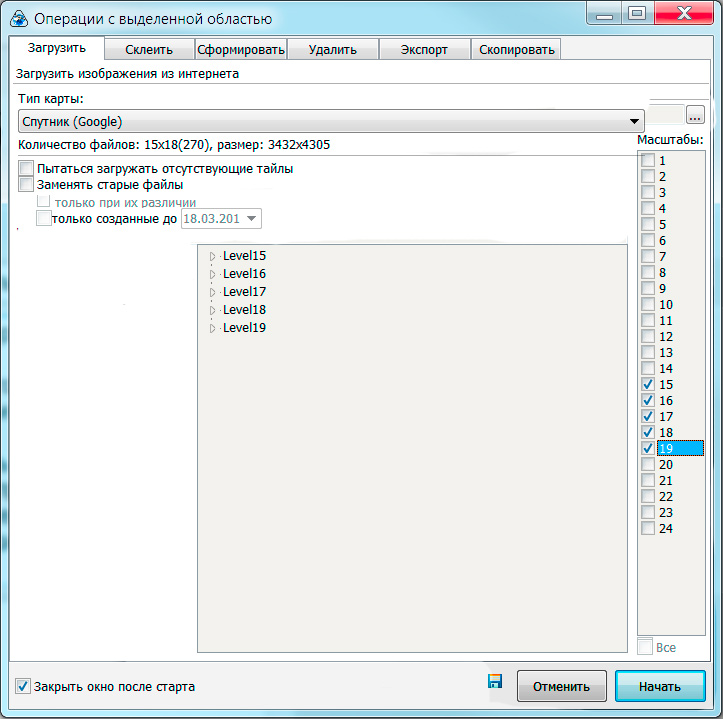The image size is (723, 719).
Task: Open the map type dropdown 'Спутник (Google)'
Action: coord(330,122)
